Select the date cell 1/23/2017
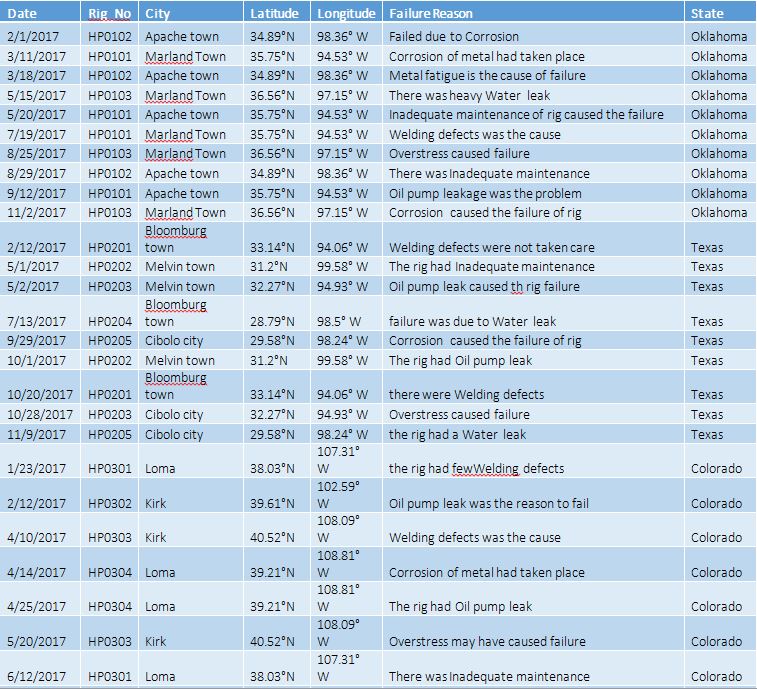This screenshot has height=689, width=757. pos(40,461)
